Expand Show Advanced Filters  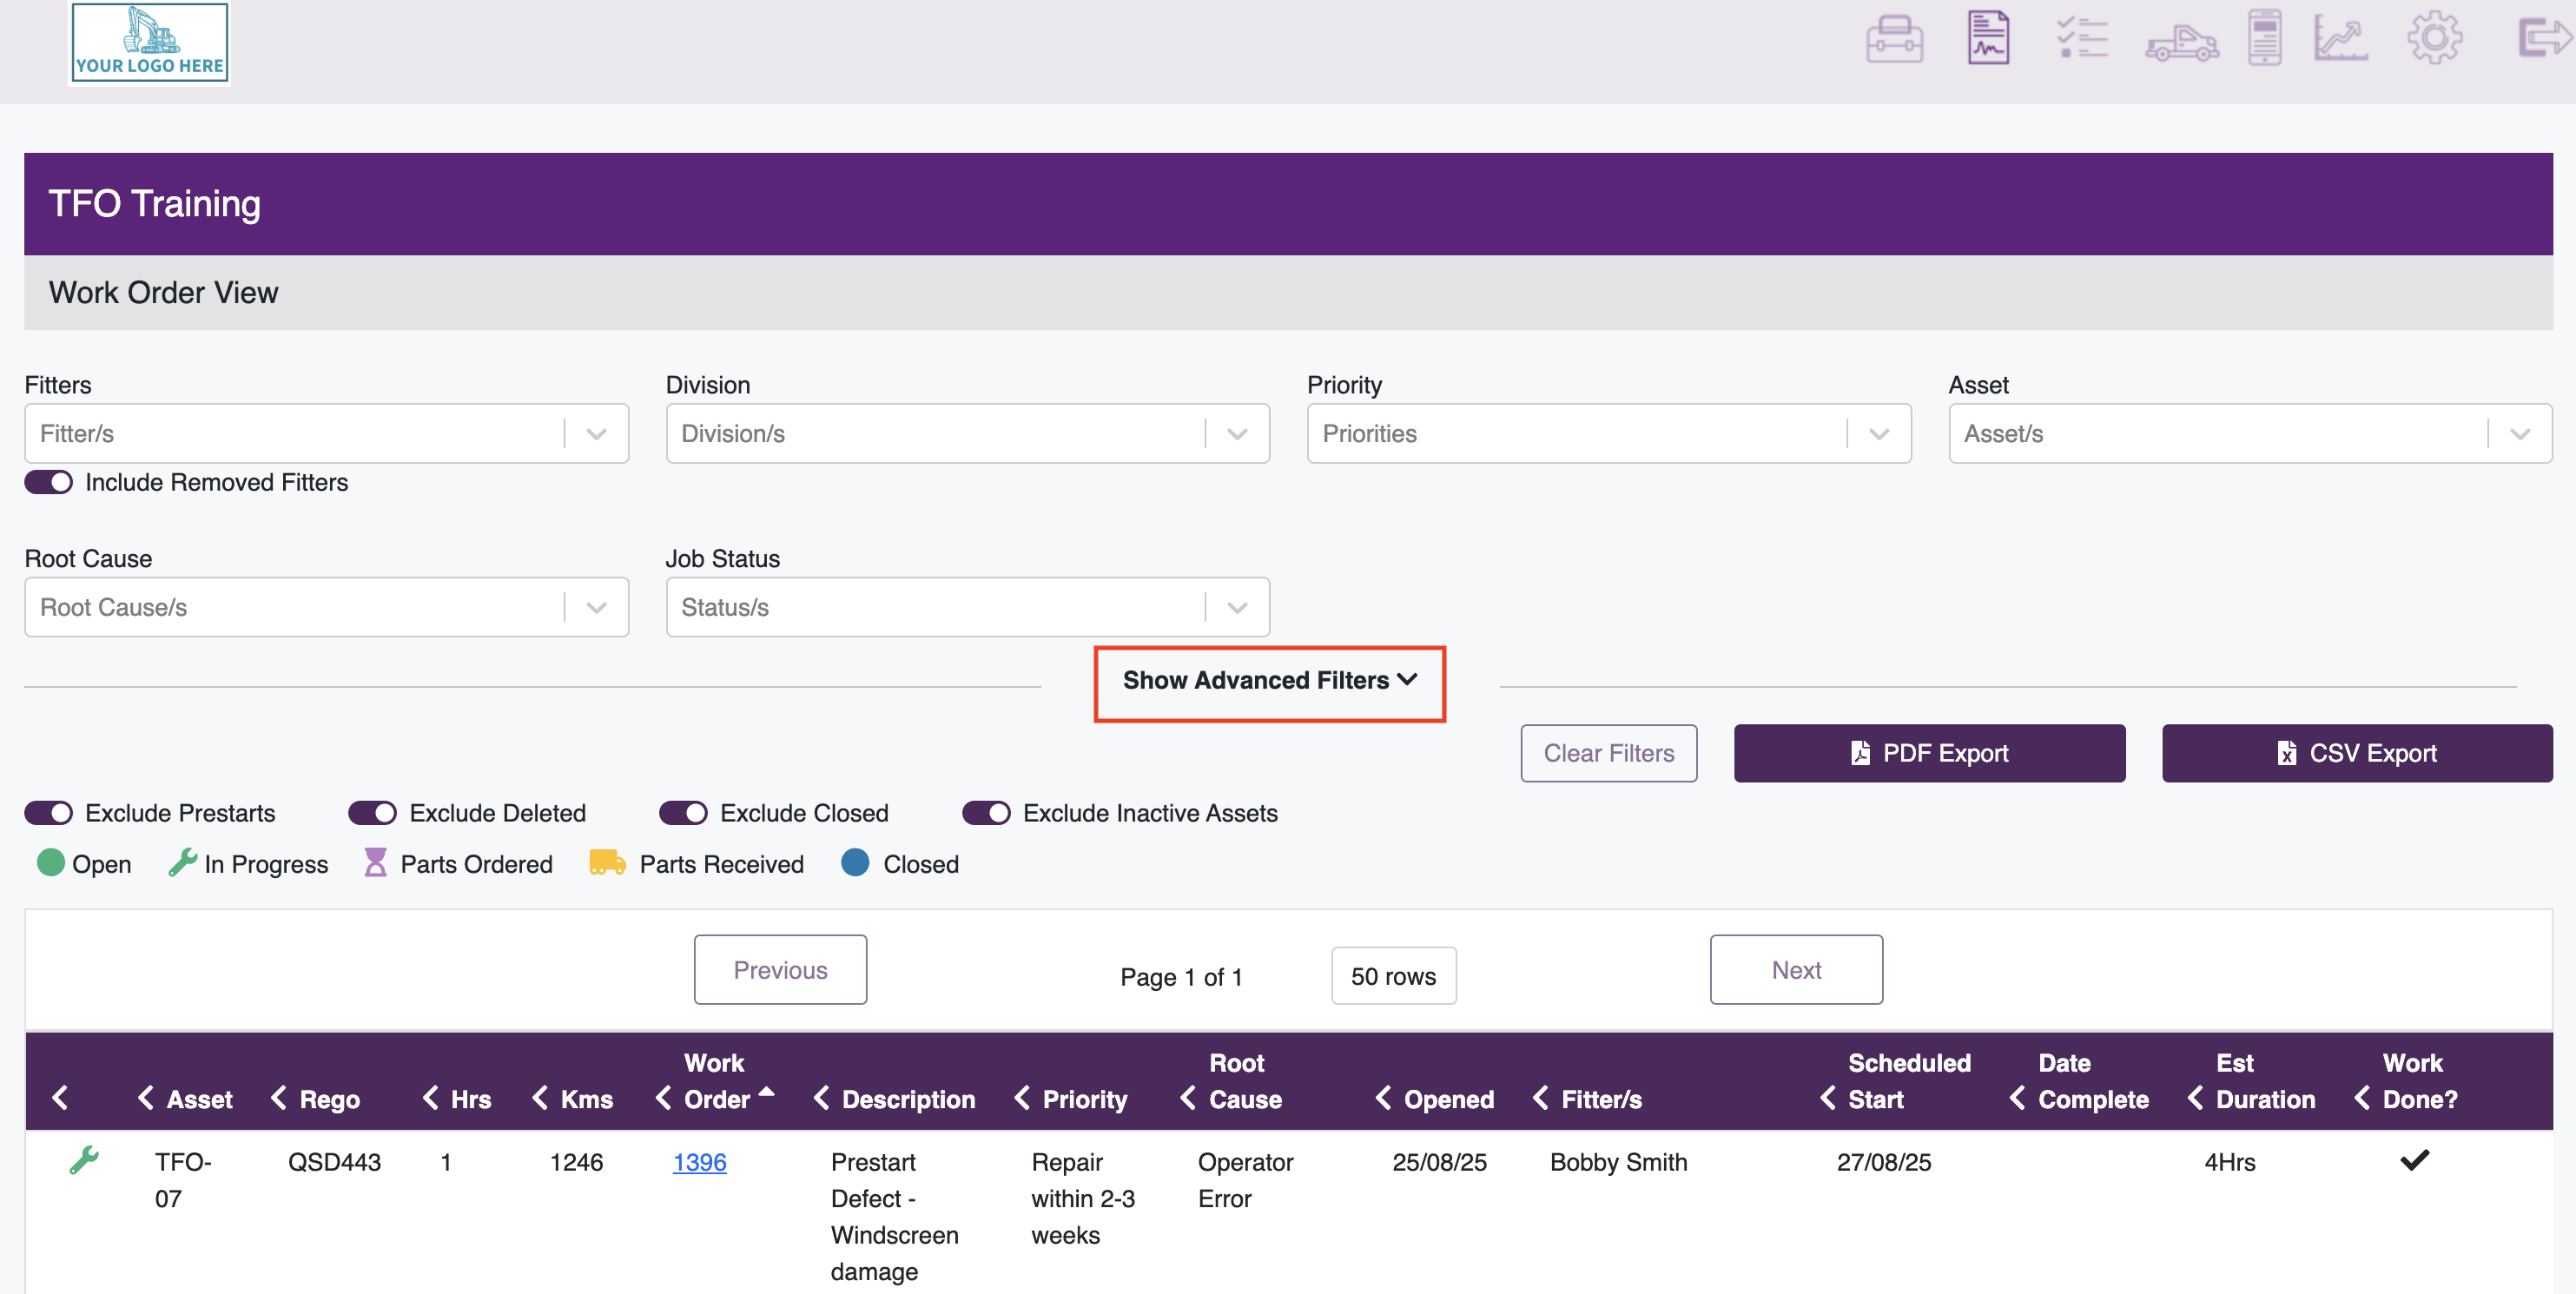[x=1269, y=680]
